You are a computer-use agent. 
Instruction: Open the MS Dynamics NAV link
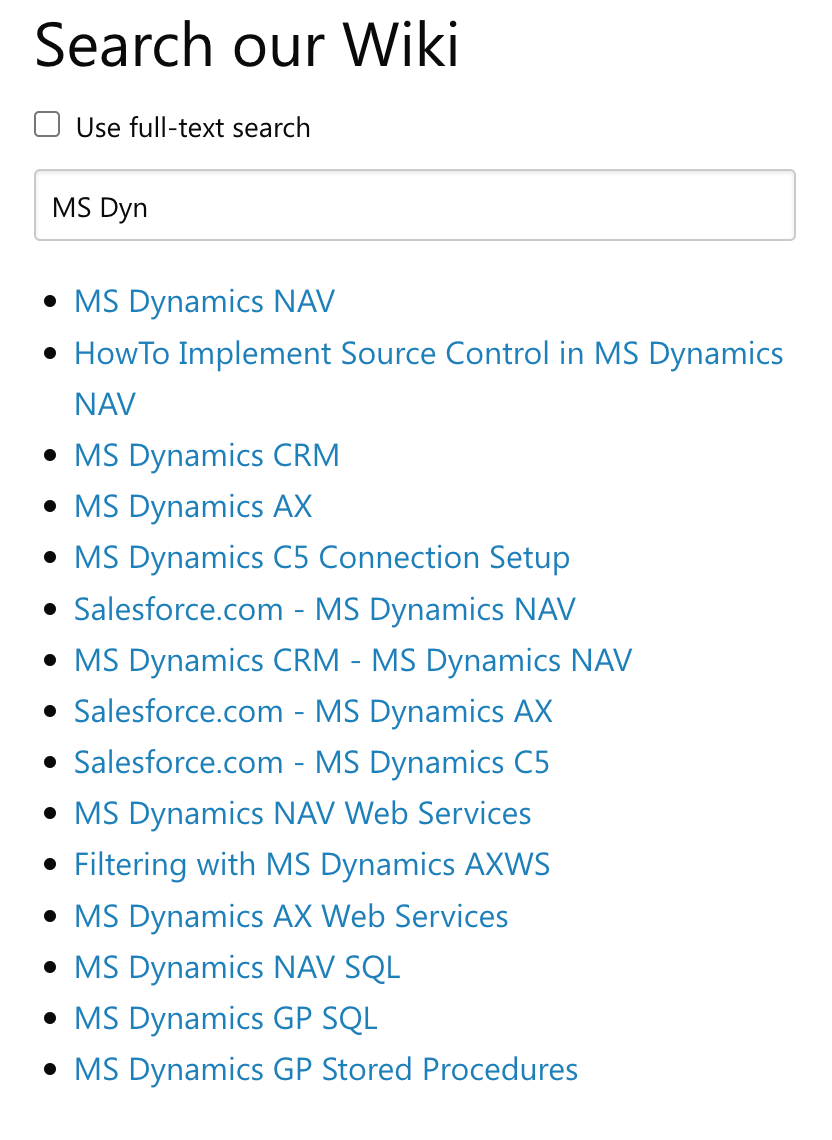(204, 302)
